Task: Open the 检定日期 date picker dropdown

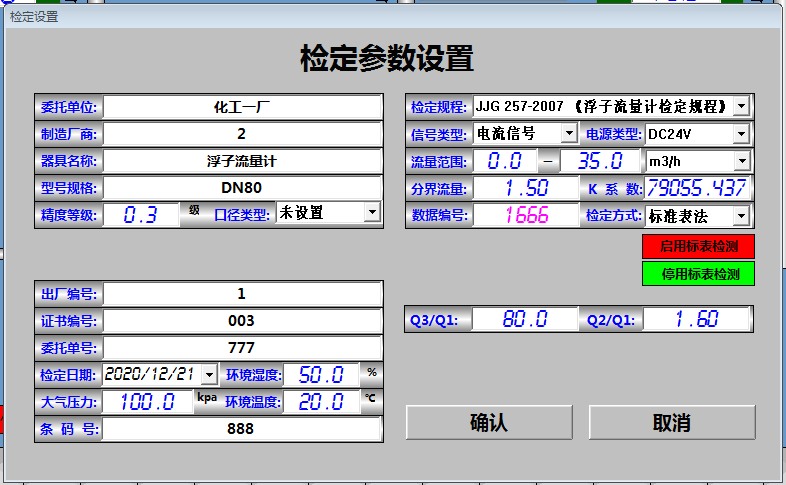Action: pos(208,374)
